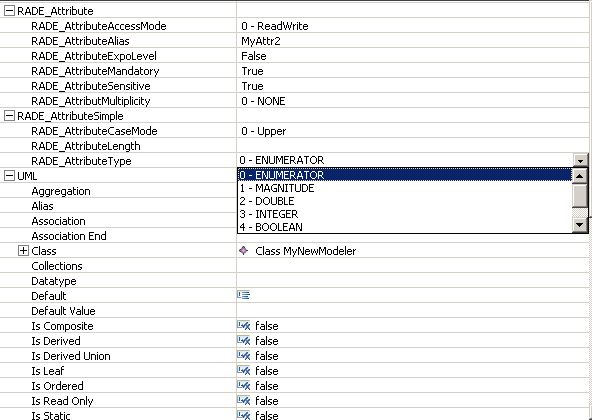Toggle the Is Static false value
Viewport: 592px width, 420px height.
(x=267, y=415)
